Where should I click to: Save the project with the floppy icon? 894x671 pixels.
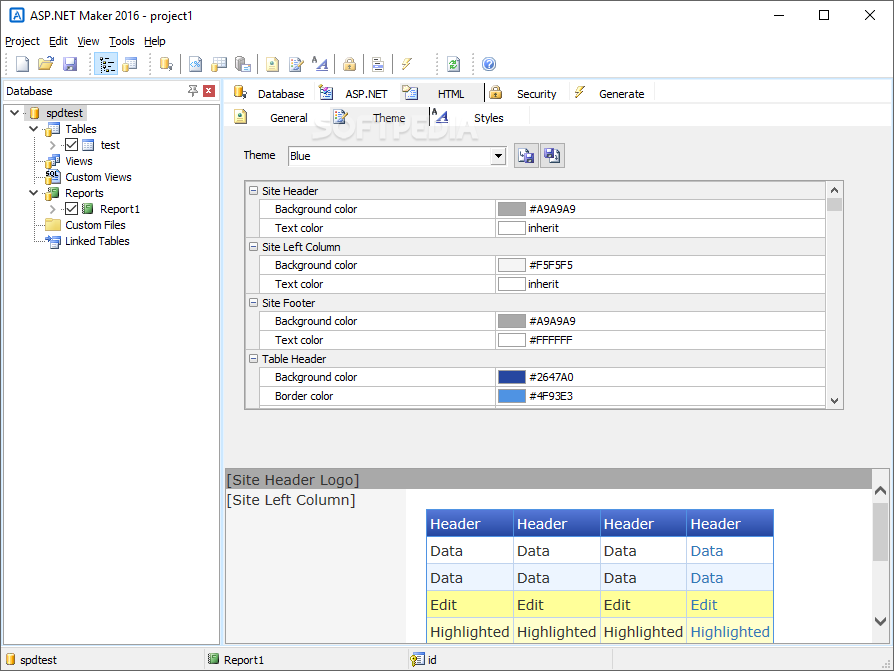pos(70,64)
